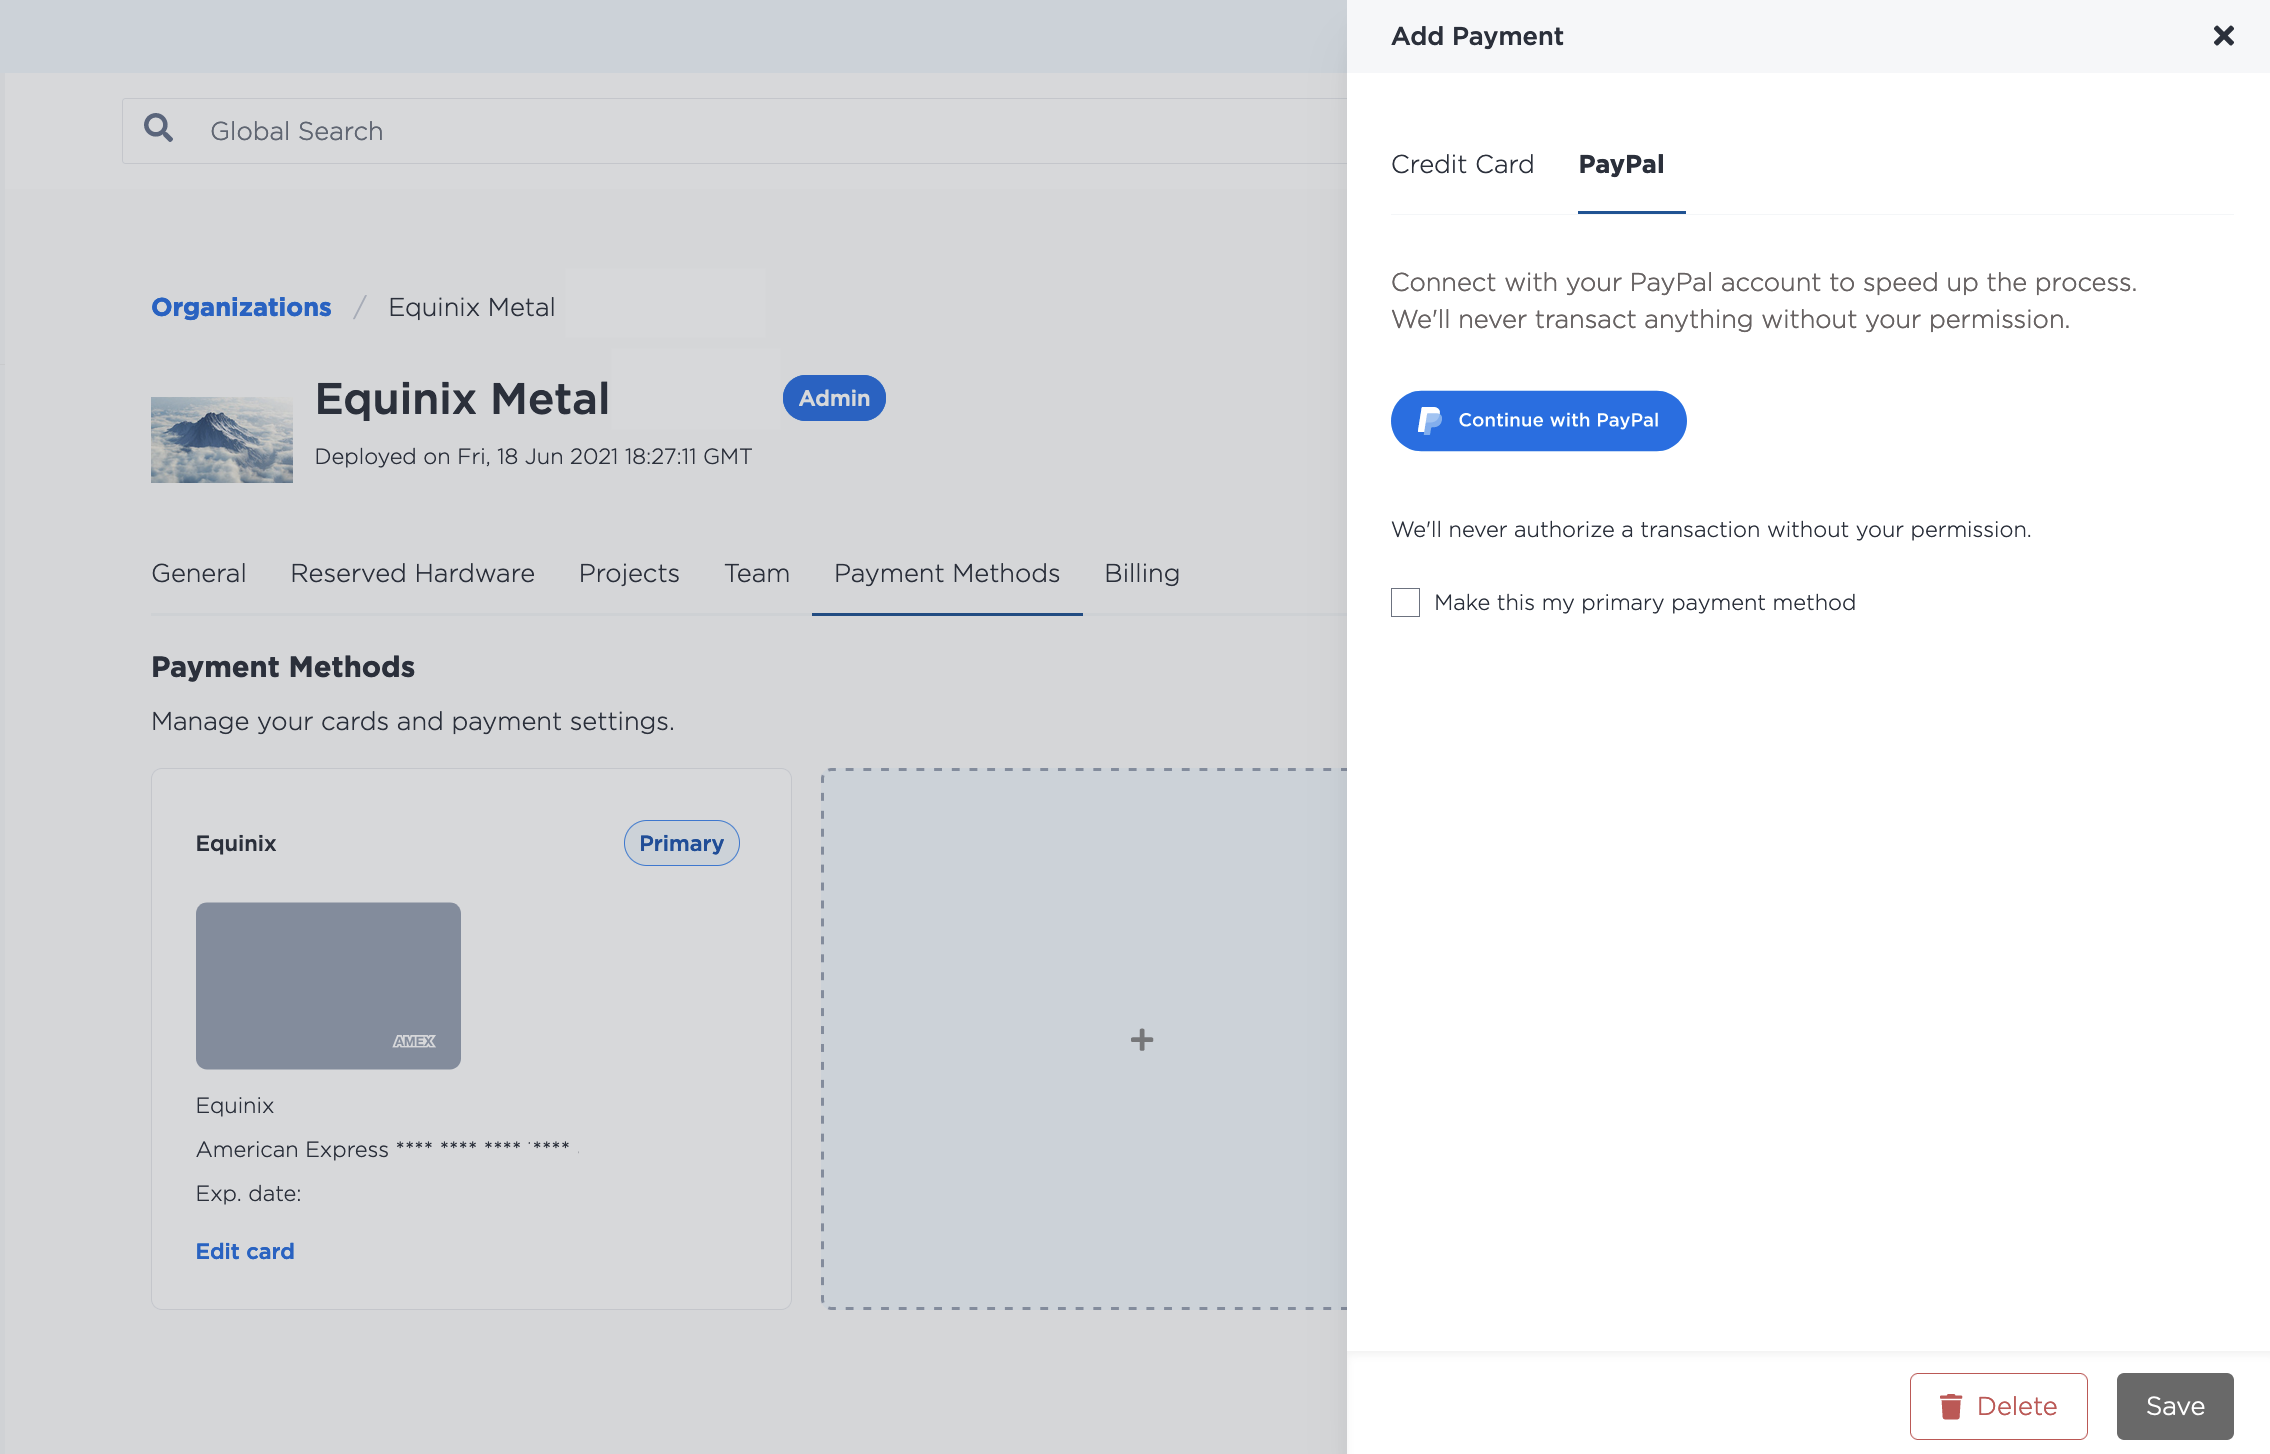Click the Equinix Metal mountain avatar
The height and width of the screenshot is (1454, 2270).
tap(222, 440)
